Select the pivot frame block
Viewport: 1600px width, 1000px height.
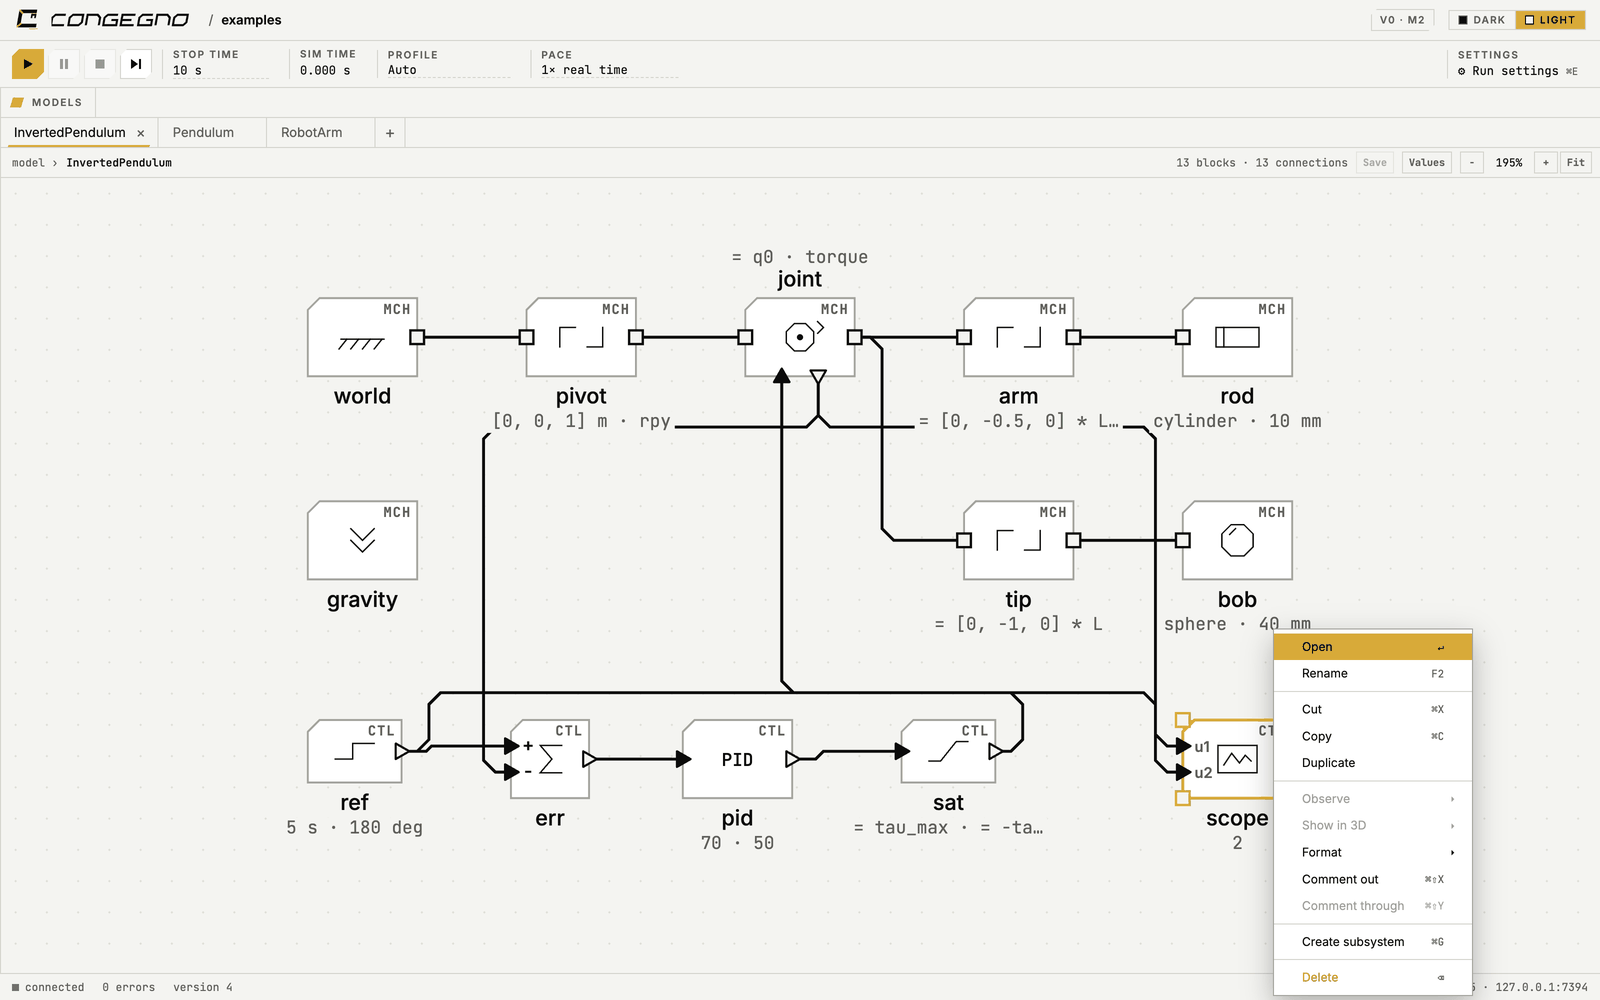coord(581,338)
